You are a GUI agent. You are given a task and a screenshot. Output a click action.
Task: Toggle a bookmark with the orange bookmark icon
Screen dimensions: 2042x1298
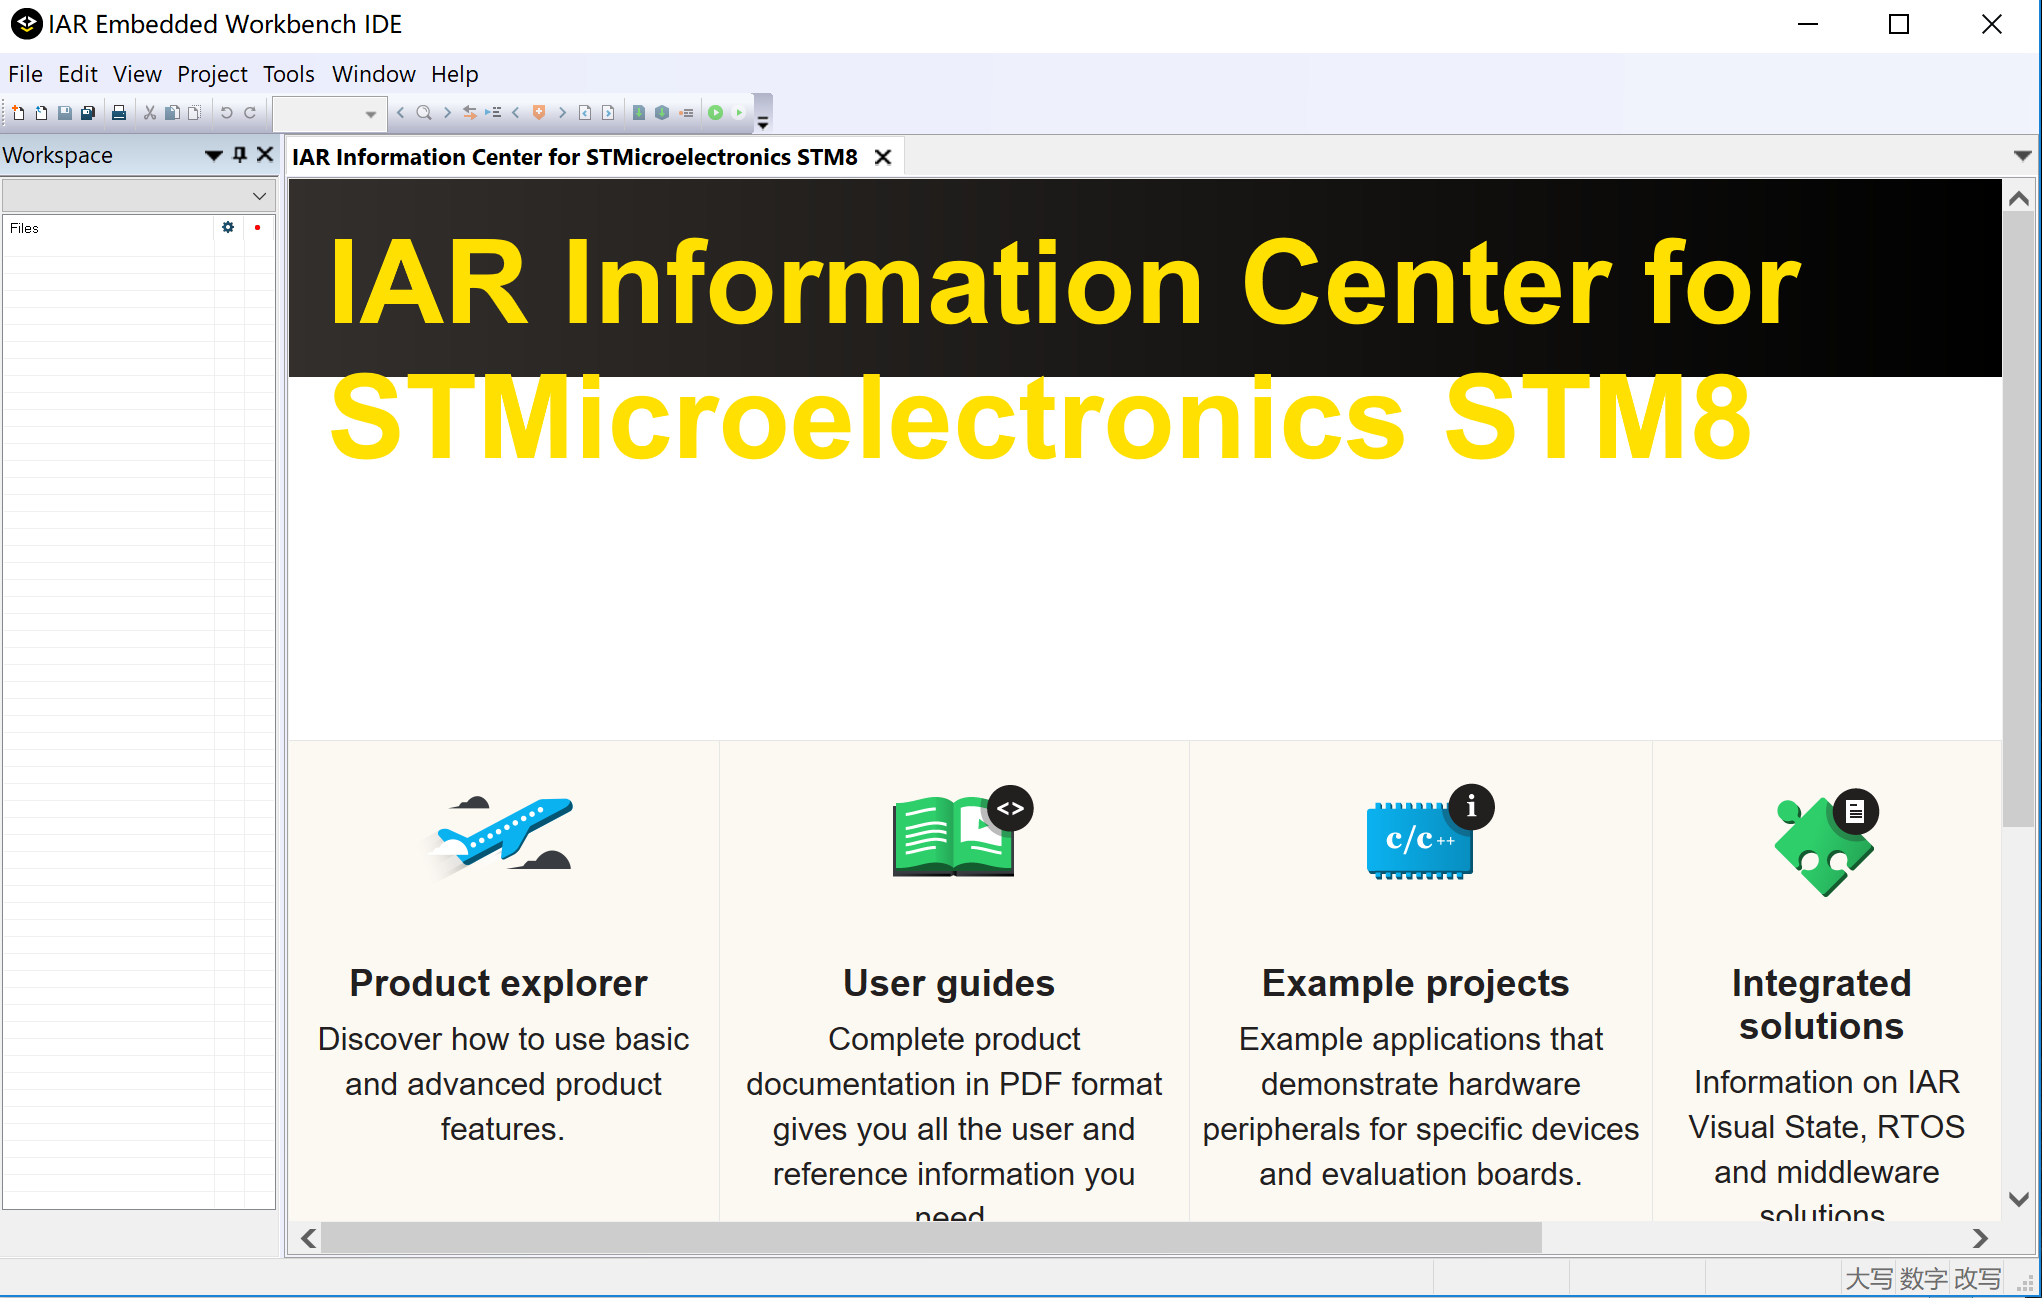point(540,112)
